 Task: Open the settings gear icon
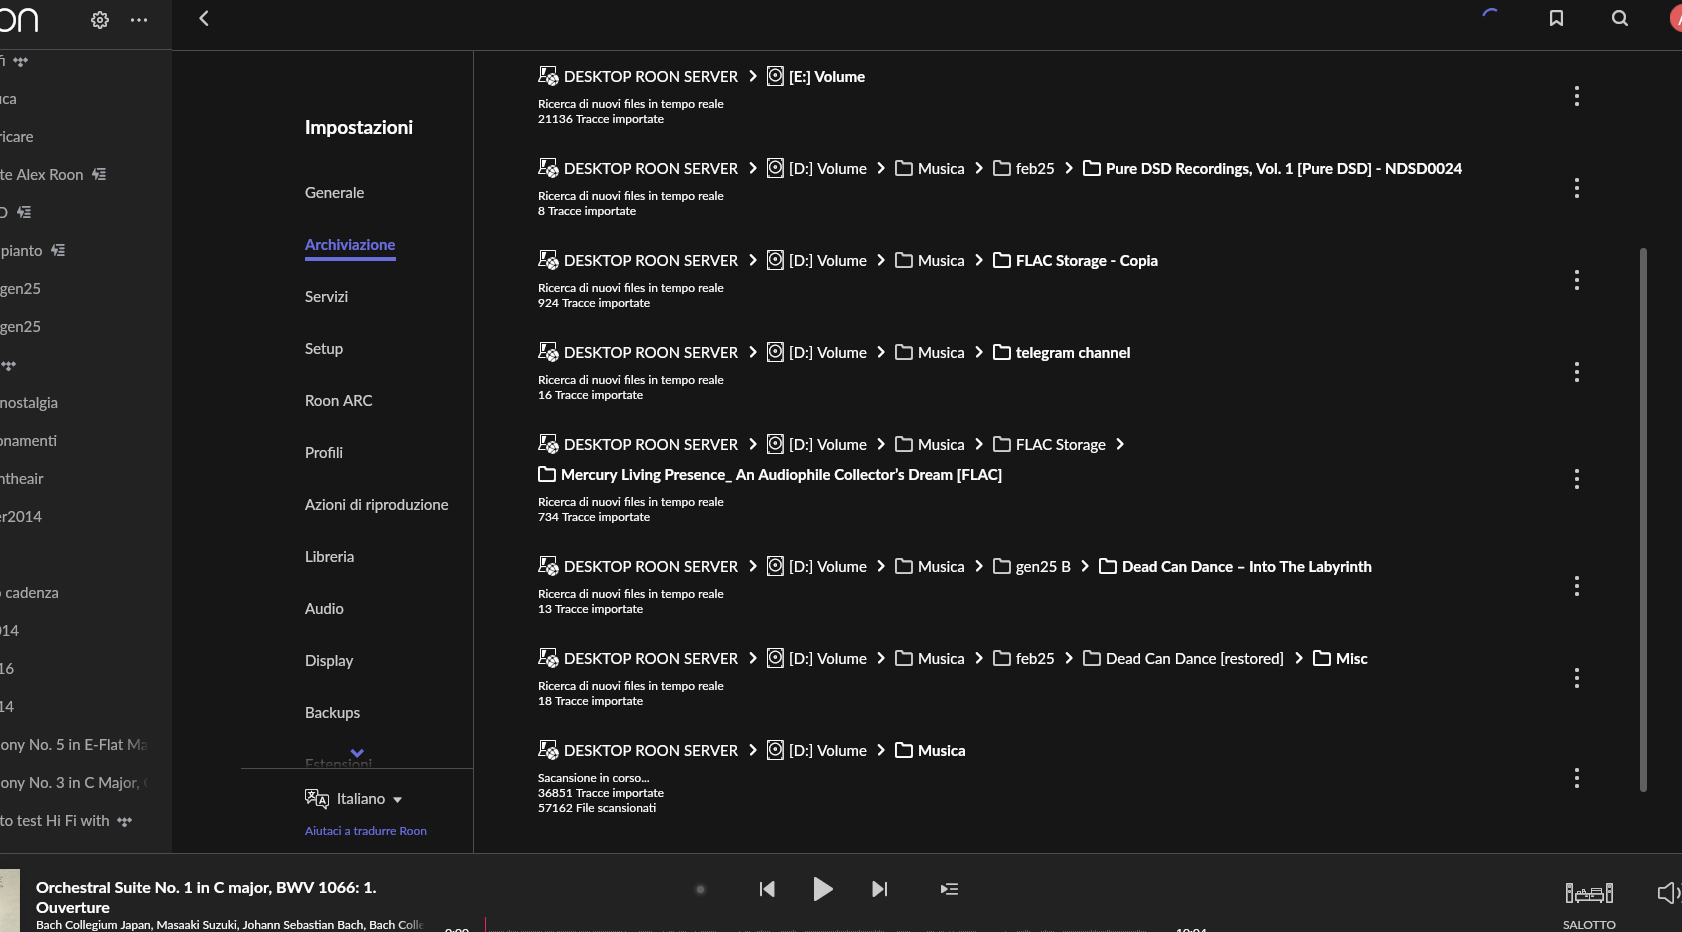[100, 19]
